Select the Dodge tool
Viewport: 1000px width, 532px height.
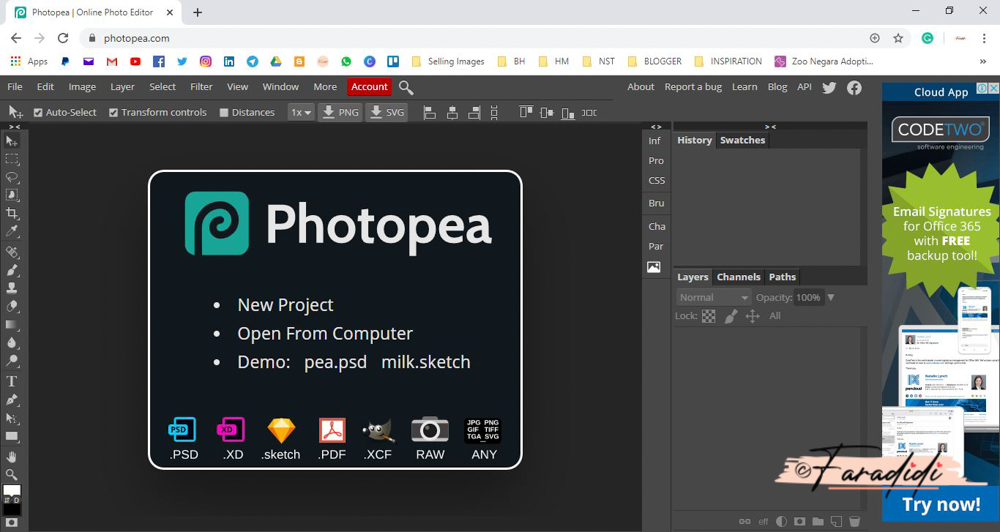[11, 360]
